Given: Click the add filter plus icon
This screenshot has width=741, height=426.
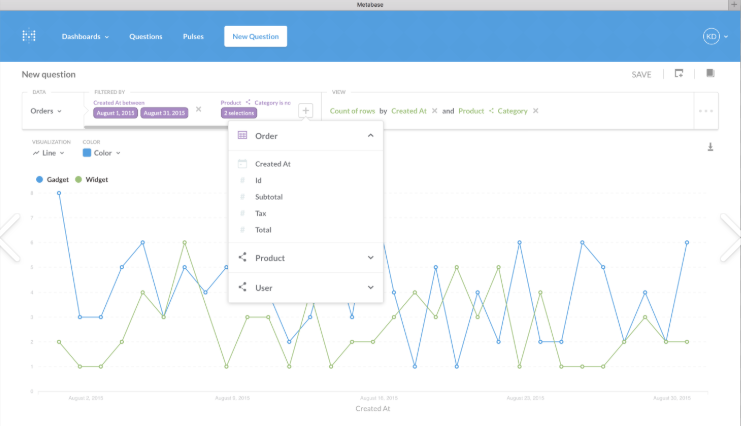Looking at the screenshot, I should click(x=306, y=111).
